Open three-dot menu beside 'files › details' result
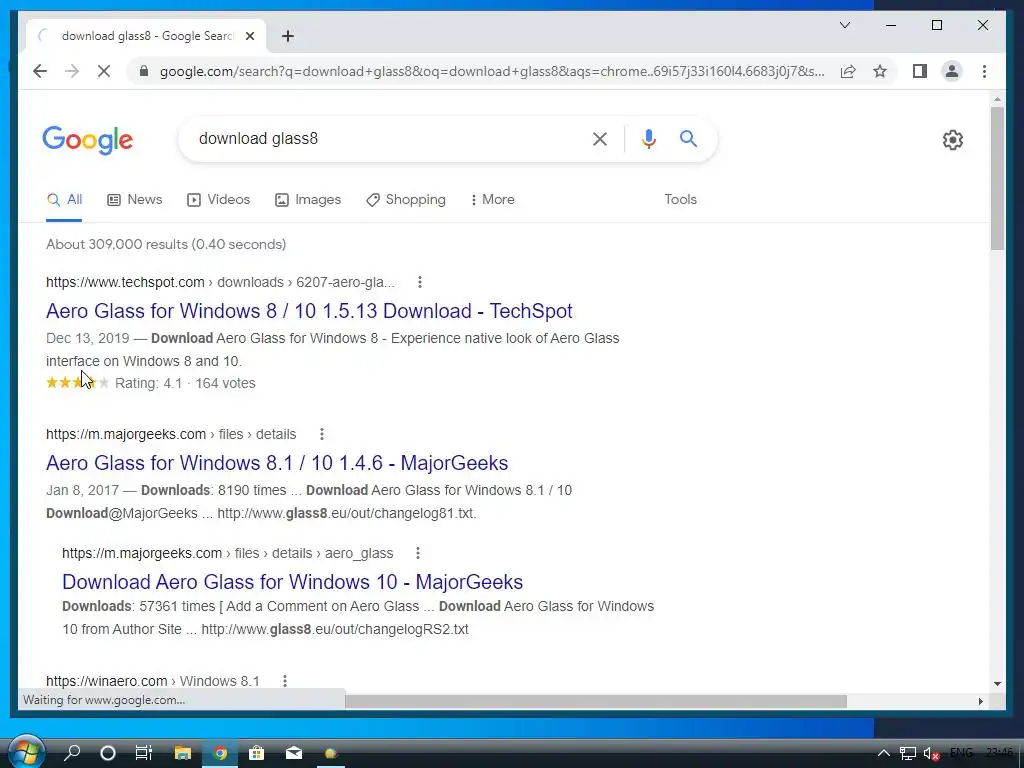1024x768 pixels. (321, 434)
